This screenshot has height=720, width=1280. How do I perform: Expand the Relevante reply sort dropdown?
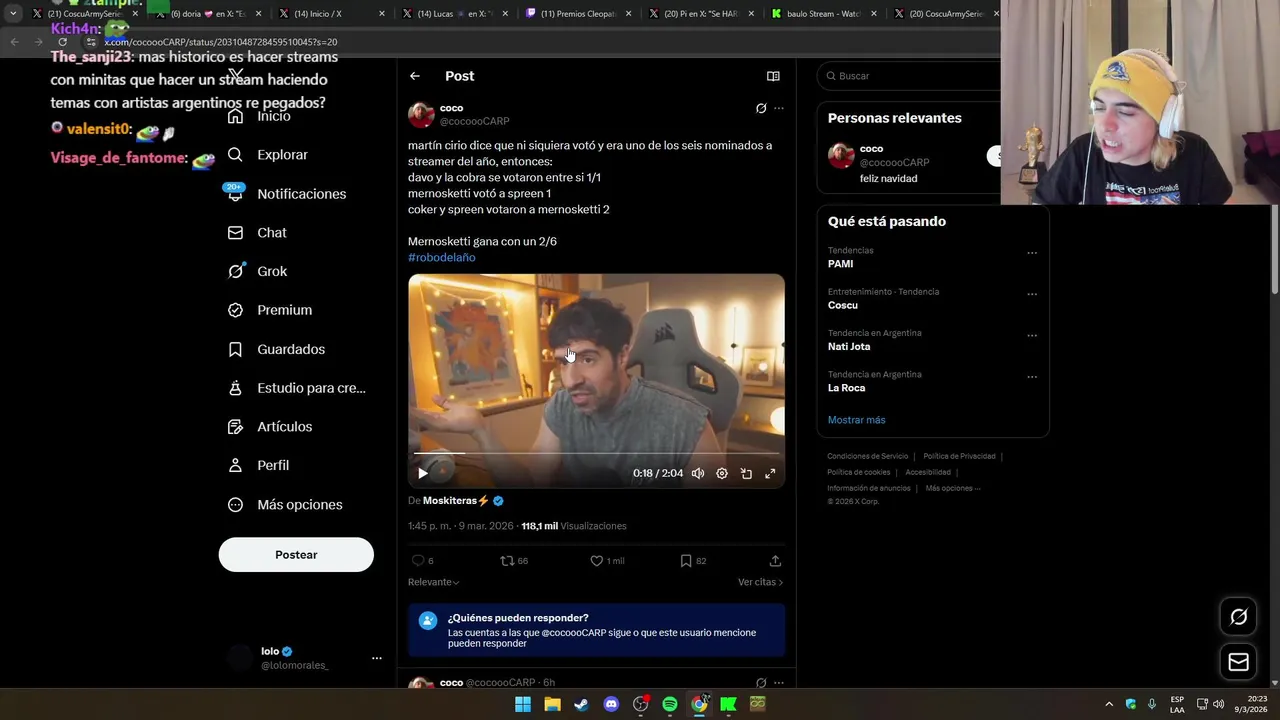point(433,582)
